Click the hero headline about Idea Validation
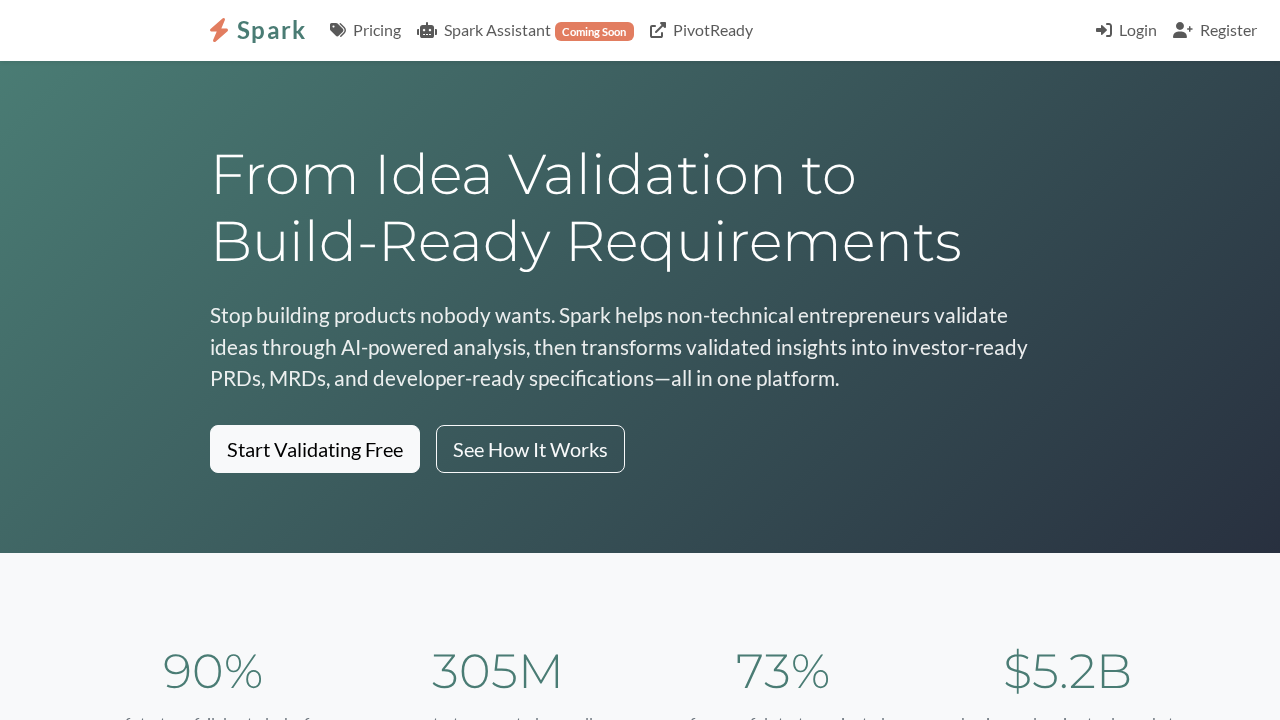Image resolution: width=1280 pixels, height=720 pixels. [x=586, y=207]
